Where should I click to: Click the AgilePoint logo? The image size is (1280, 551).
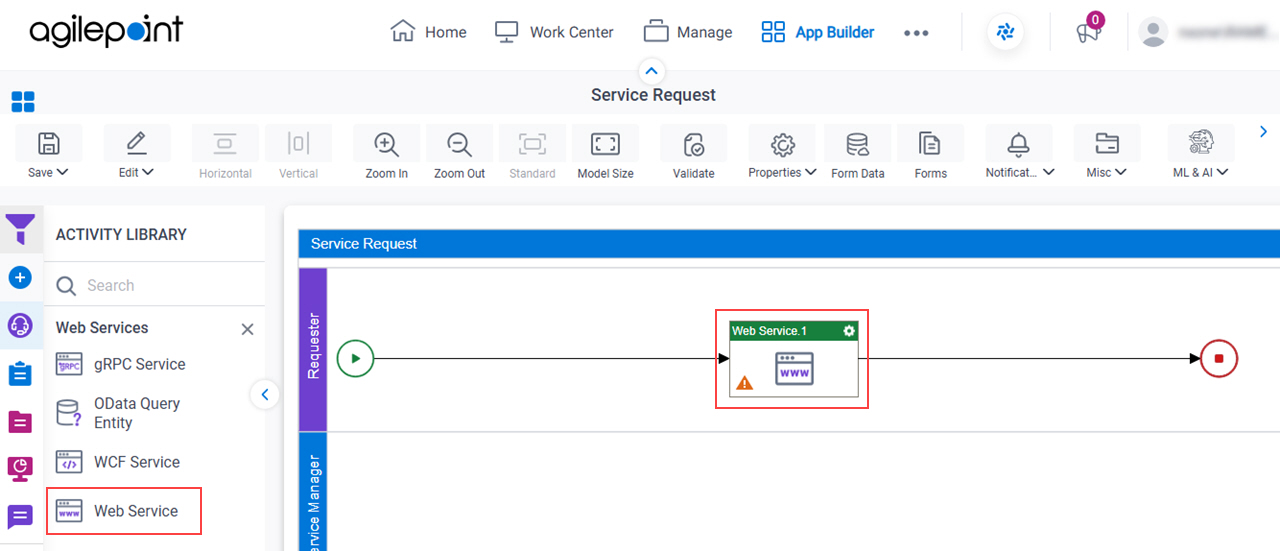coord(106,31)
